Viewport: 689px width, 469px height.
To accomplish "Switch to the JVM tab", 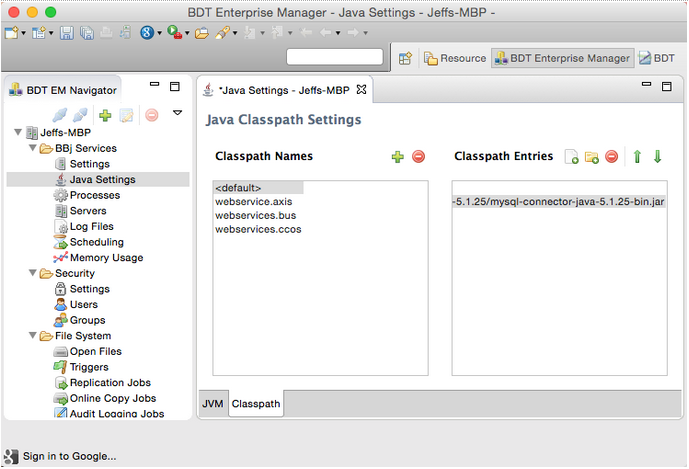I will click(x=213, y=404).
